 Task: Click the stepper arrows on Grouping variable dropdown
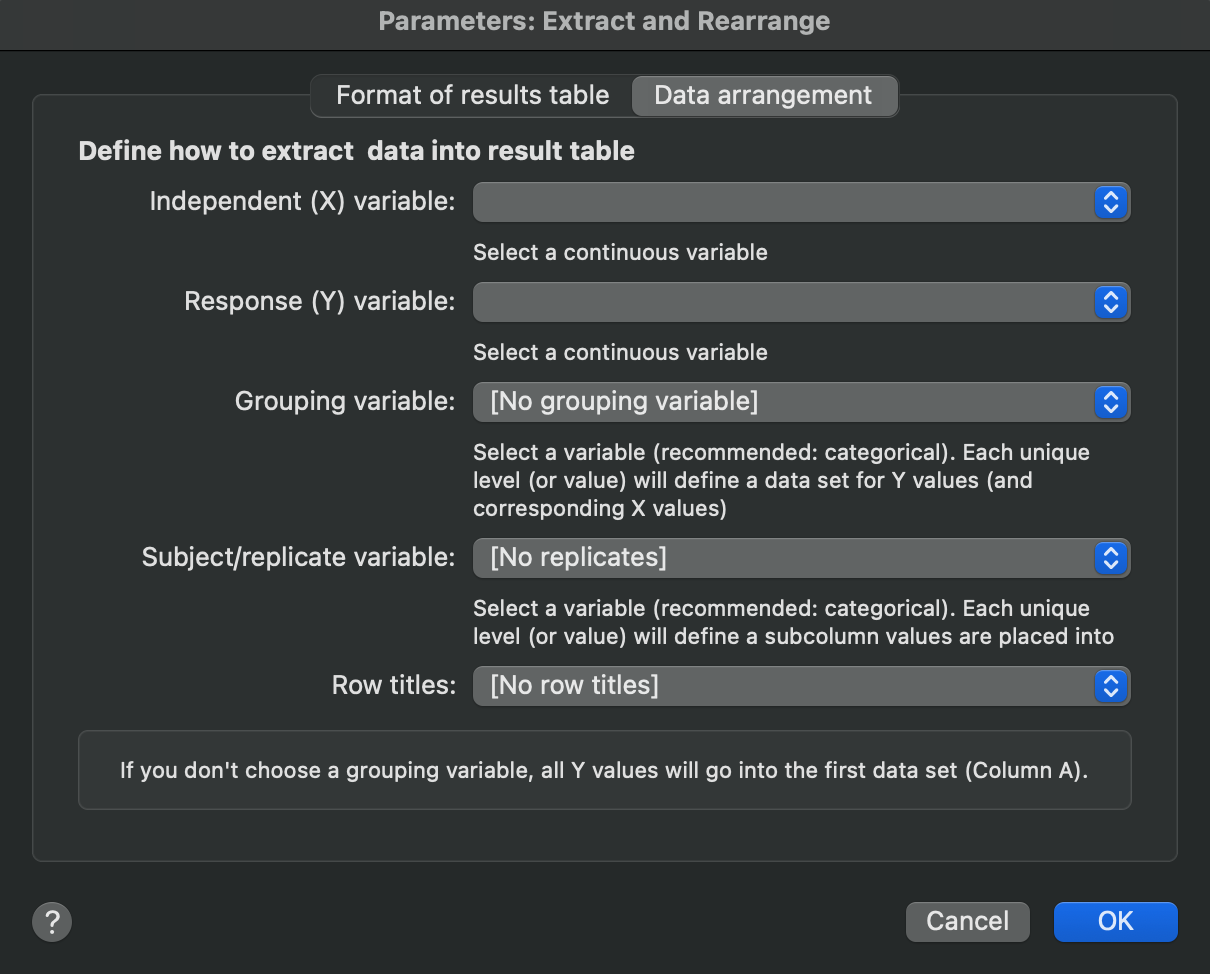coord(1111,402)
